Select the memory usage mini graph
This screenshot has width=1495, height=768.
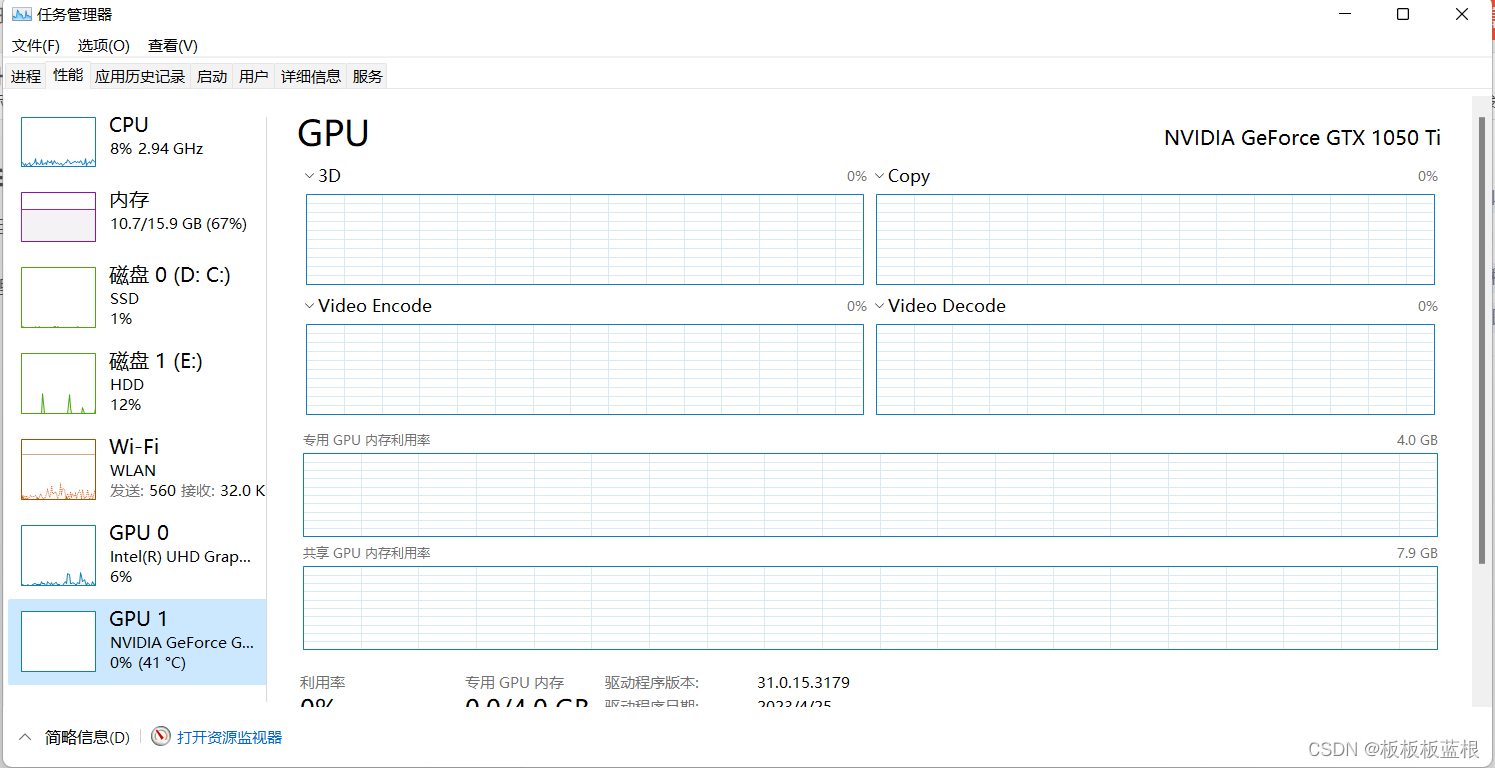(x=58, y=217)
